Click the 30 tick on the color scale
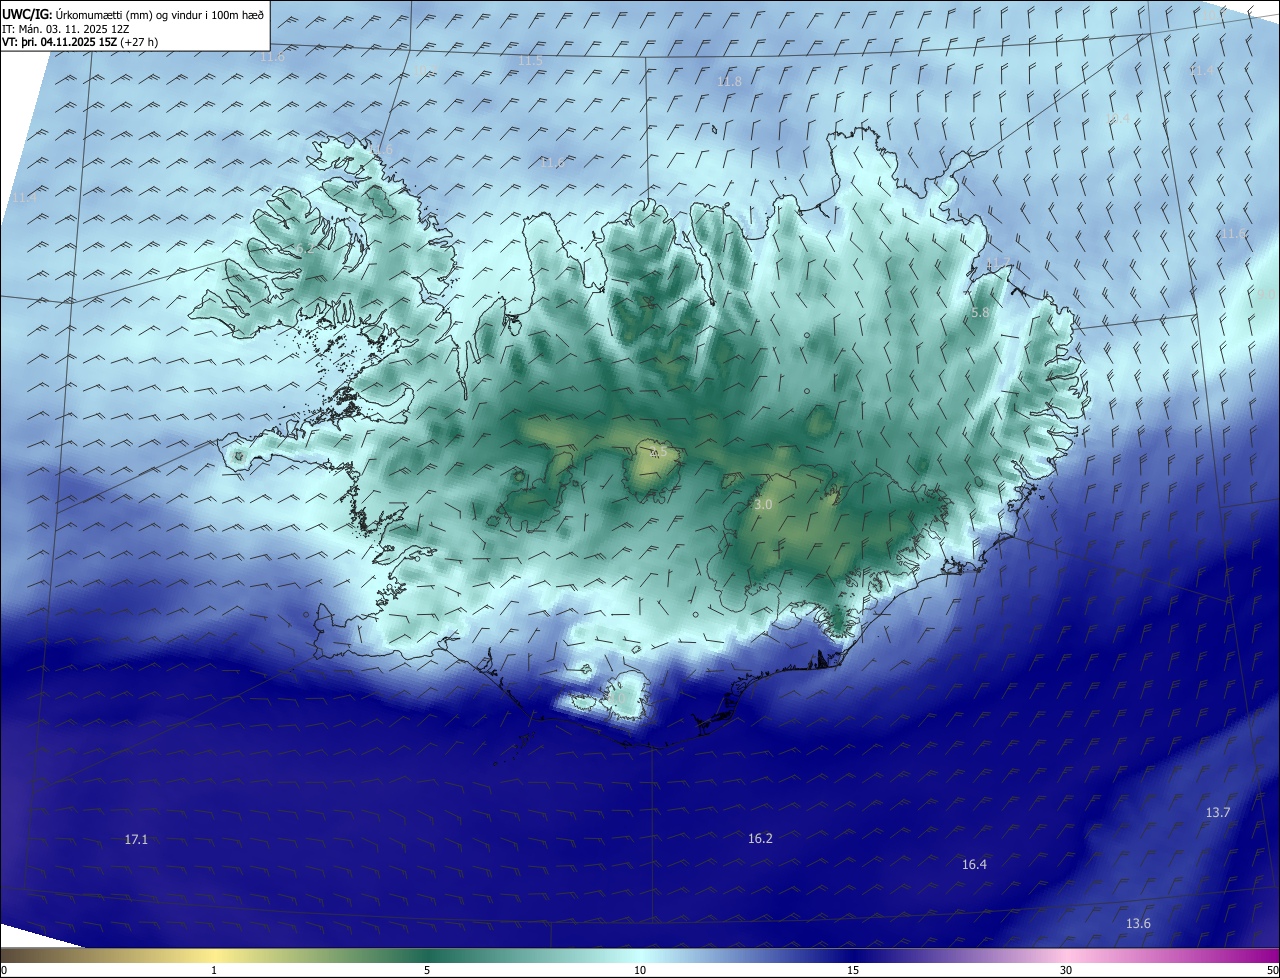Image resolution: width=1280 pixels, height=978 pixels. 1066,970
